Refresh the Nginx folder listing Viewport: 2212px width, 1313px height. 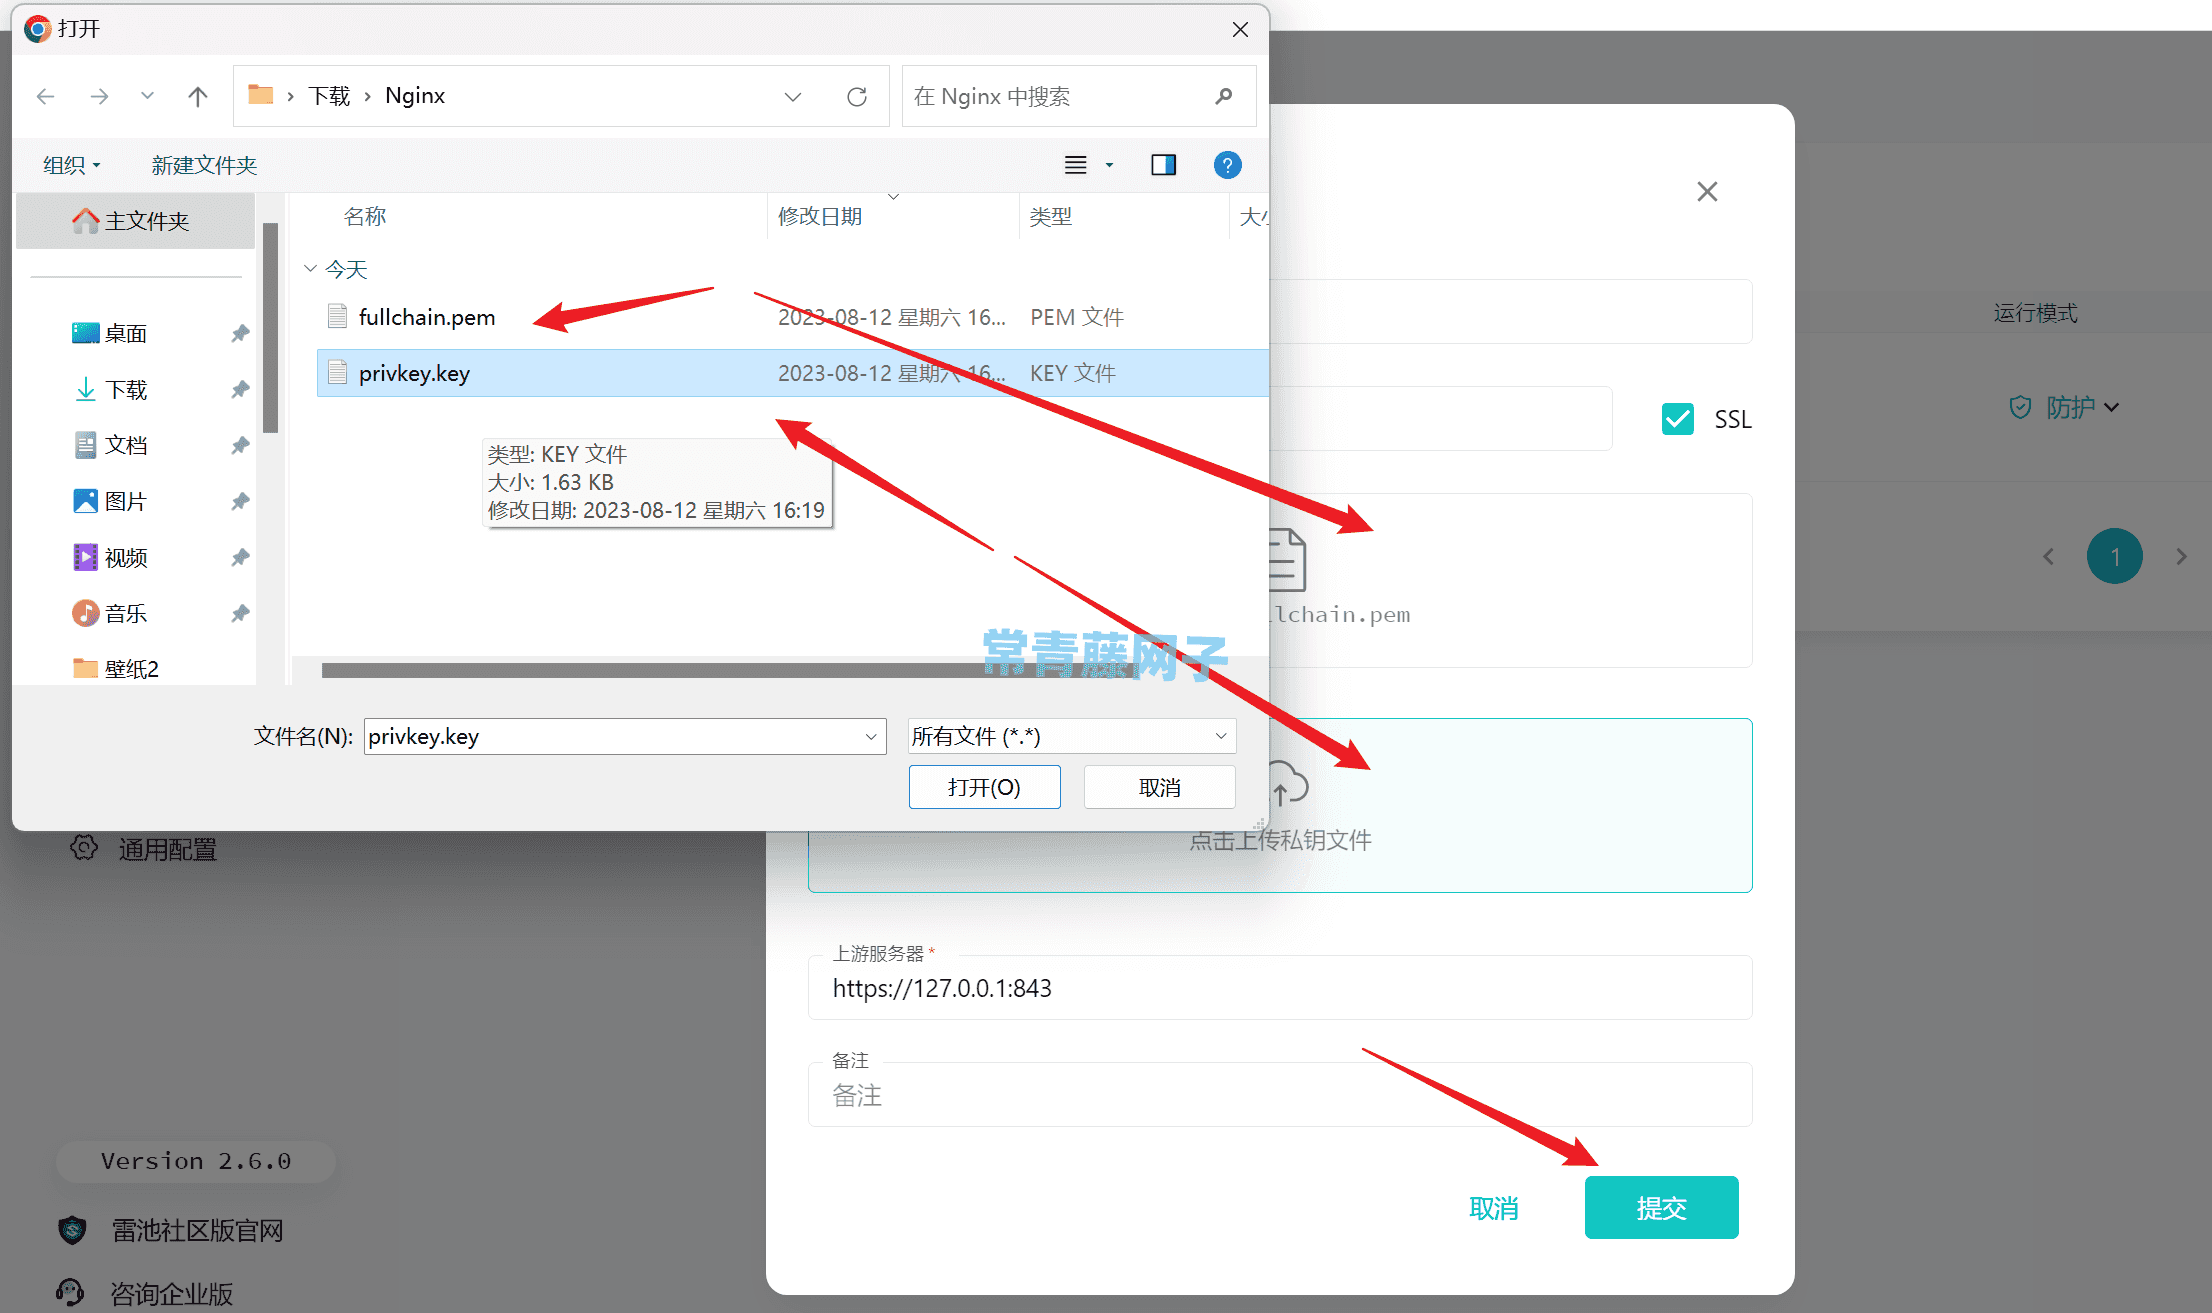pyautogui.click(x=856, y=96)
